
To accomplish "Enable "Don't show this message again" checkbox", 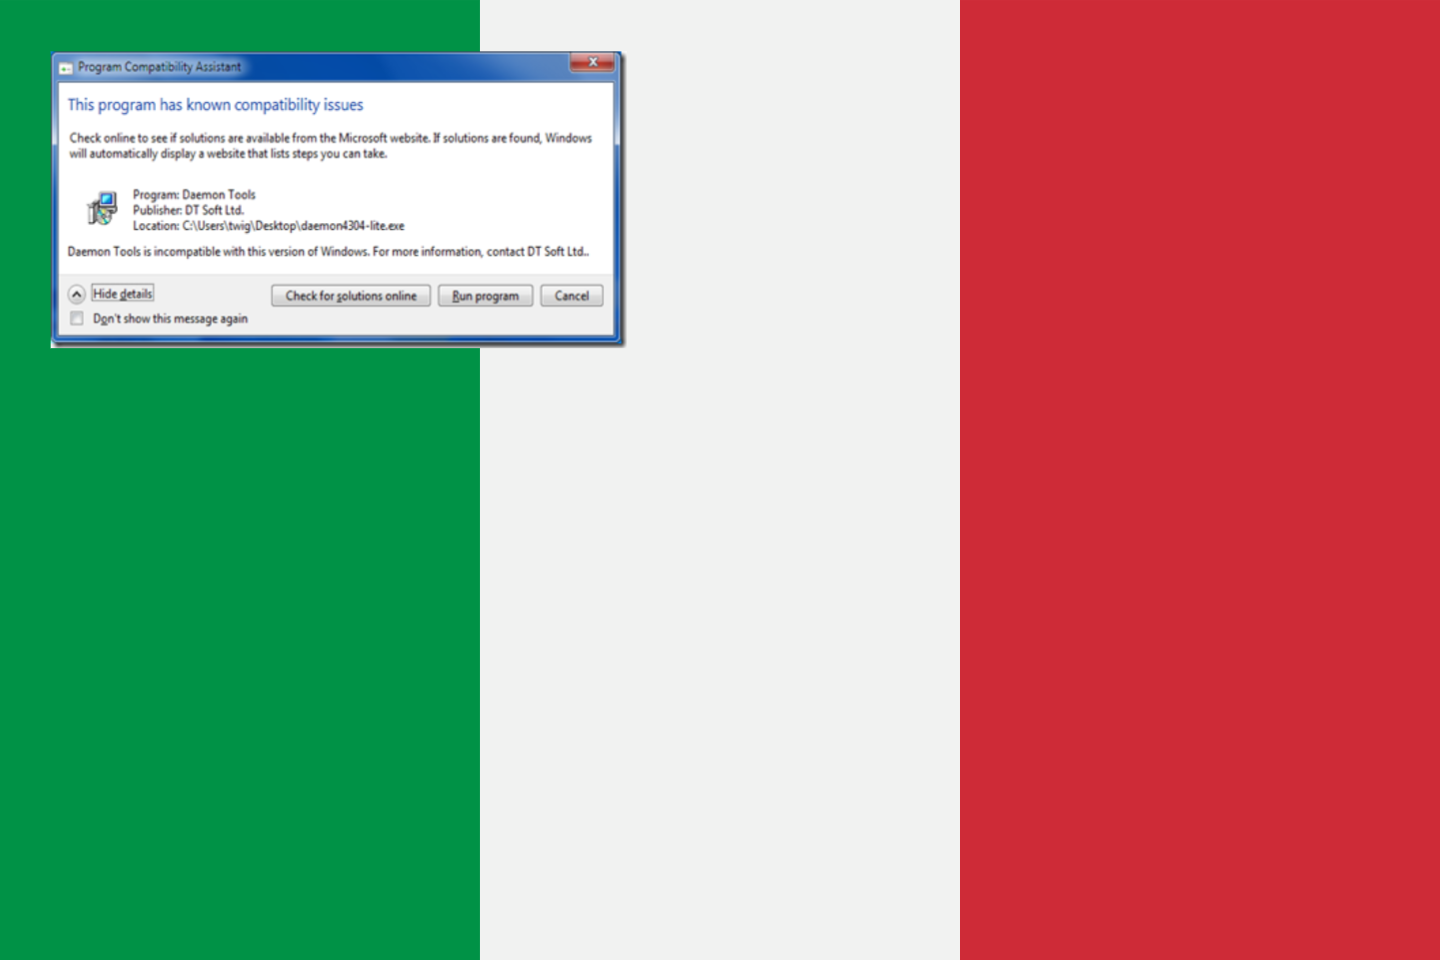I will click(x=77, y=319).
